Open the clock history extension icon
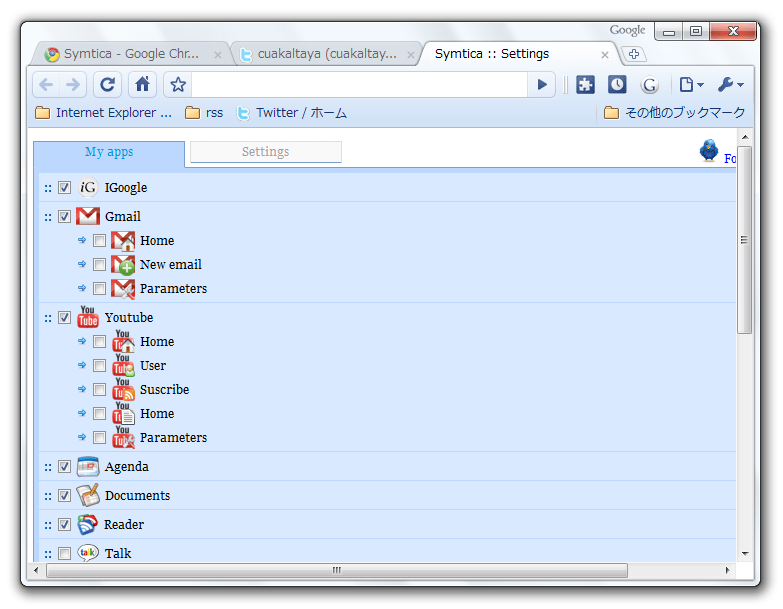This screenshot has width=783, height=609. point(617,84)
